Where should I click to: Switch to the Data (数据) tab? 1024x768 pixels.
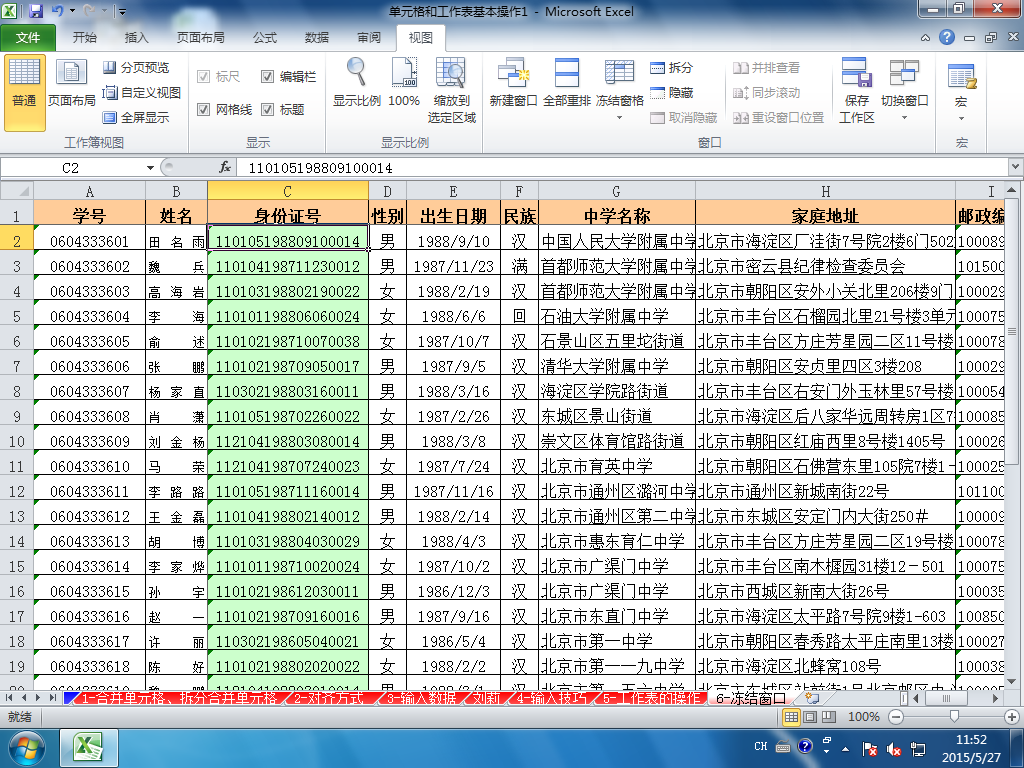(317, 38)
